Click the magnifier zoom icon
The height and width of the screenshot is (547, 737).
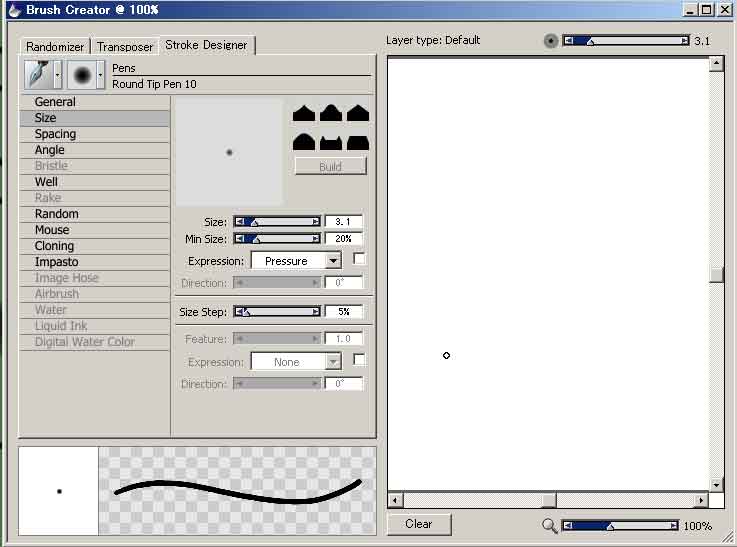[549, 526]
